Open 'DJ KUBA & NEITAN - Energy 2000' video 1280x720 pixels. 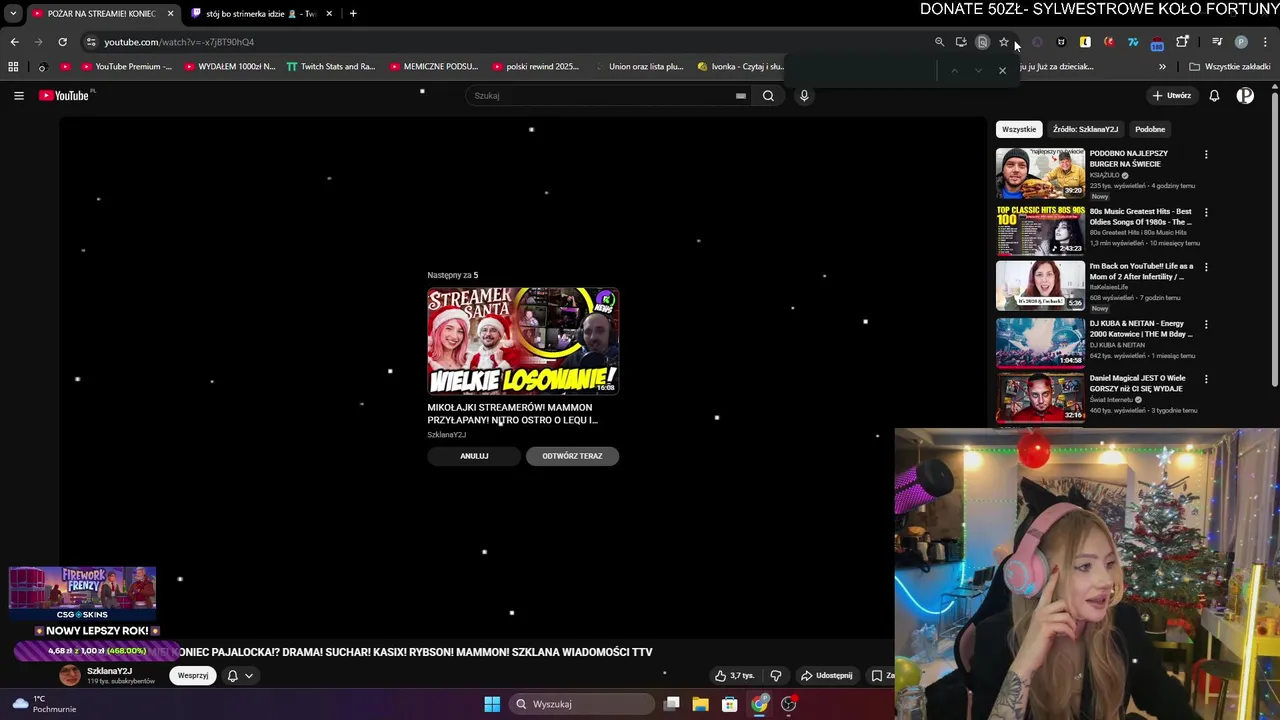(1040, 343)
